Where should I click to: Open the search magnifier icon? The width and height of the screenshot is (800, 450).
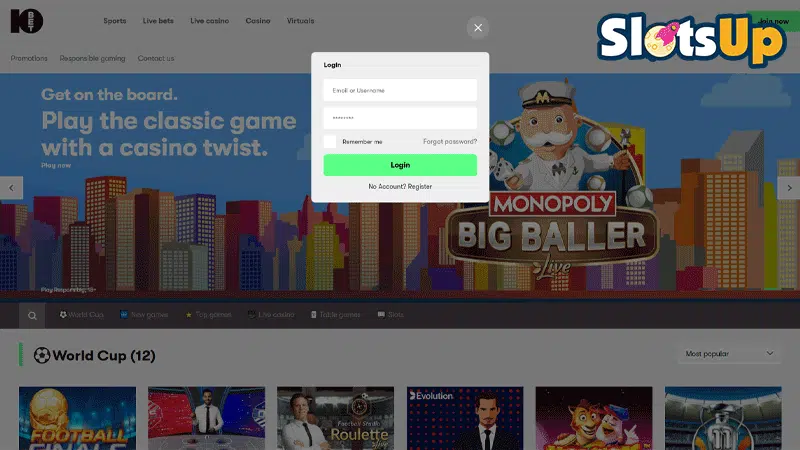pos(32,315)
